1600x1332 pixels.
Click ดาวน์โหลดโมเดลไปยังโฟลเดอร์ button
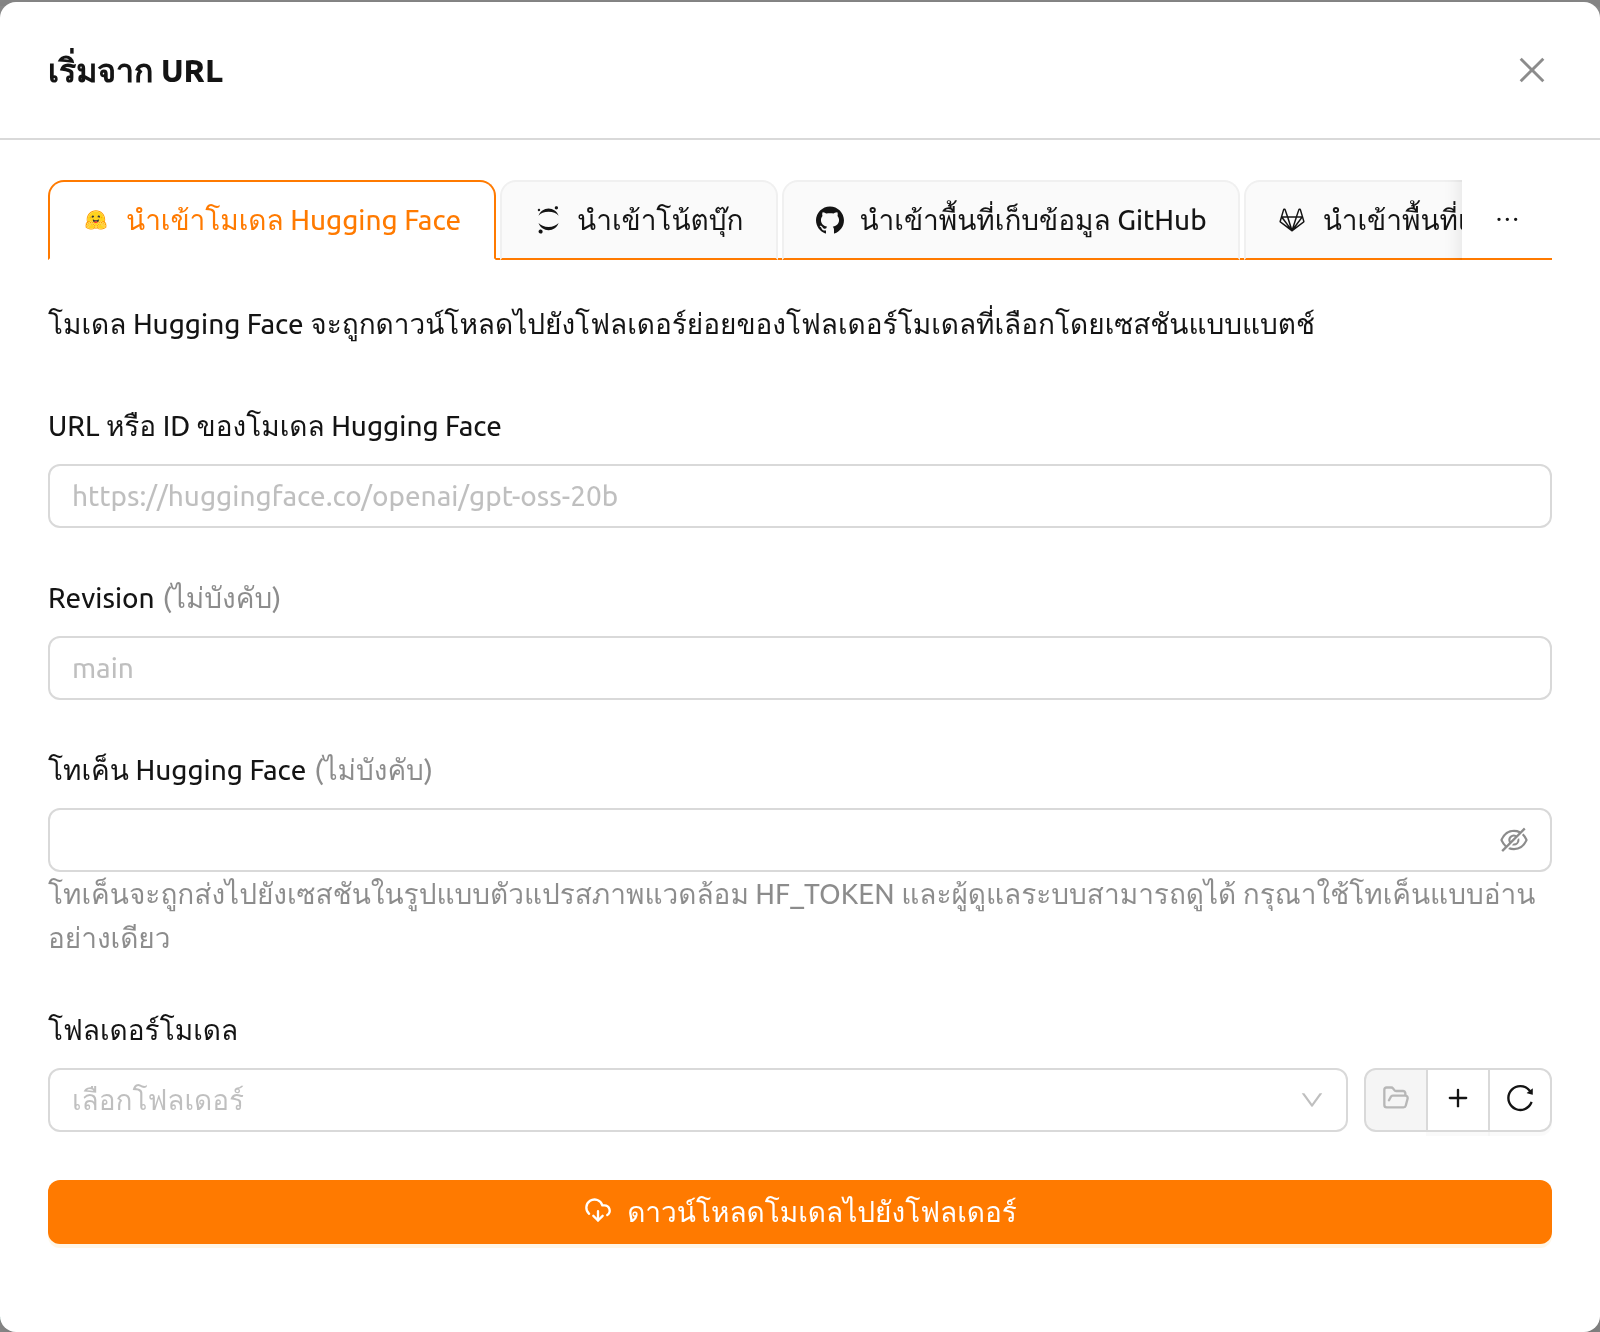(x=800, y=1212)
